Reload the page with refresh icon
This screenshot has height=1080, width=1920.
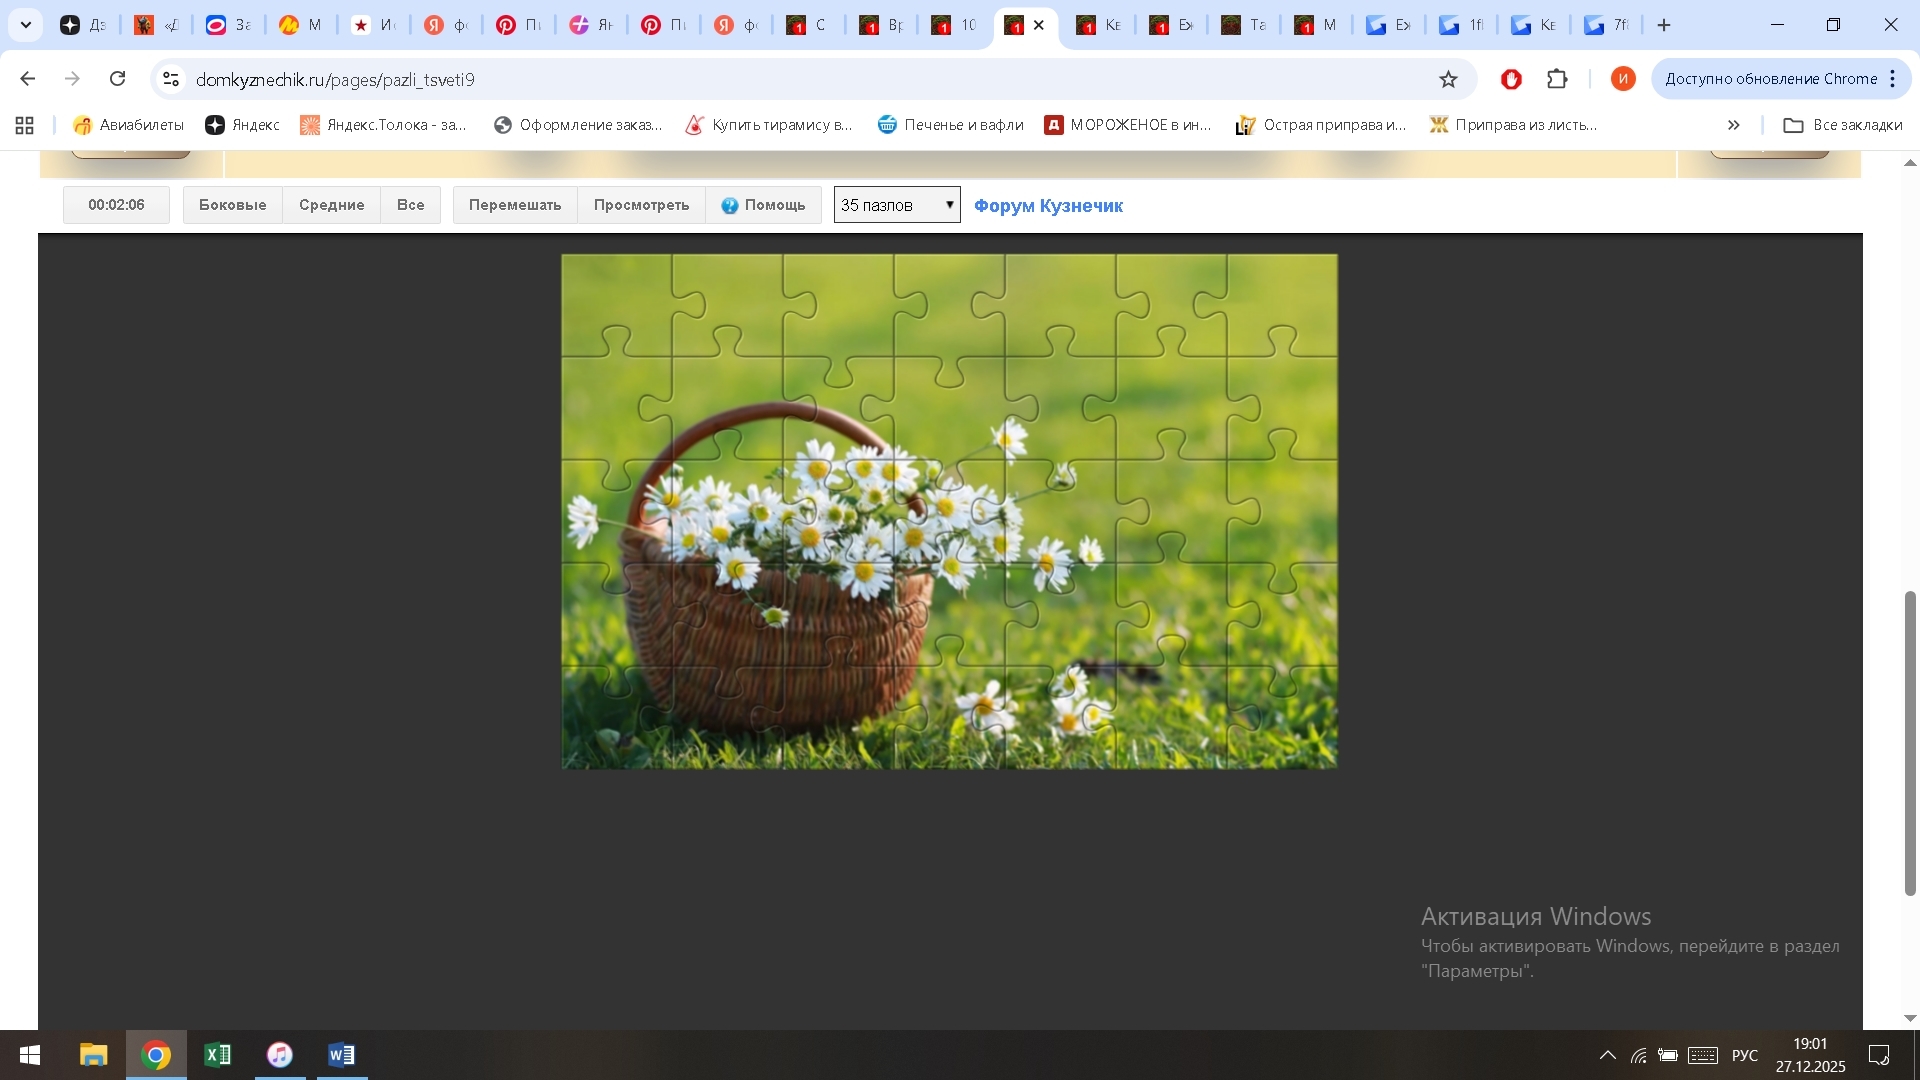pos(118,79)
